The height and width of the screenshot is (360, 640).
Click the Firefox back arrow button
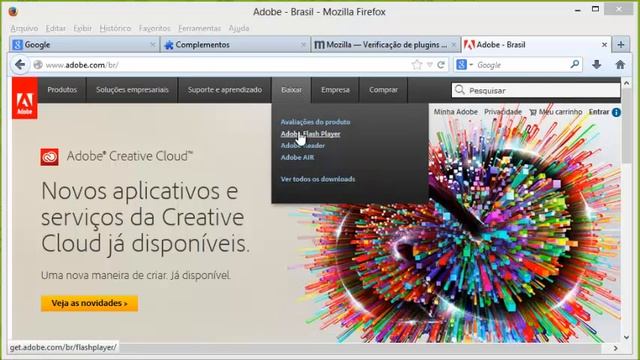(20, 64)
